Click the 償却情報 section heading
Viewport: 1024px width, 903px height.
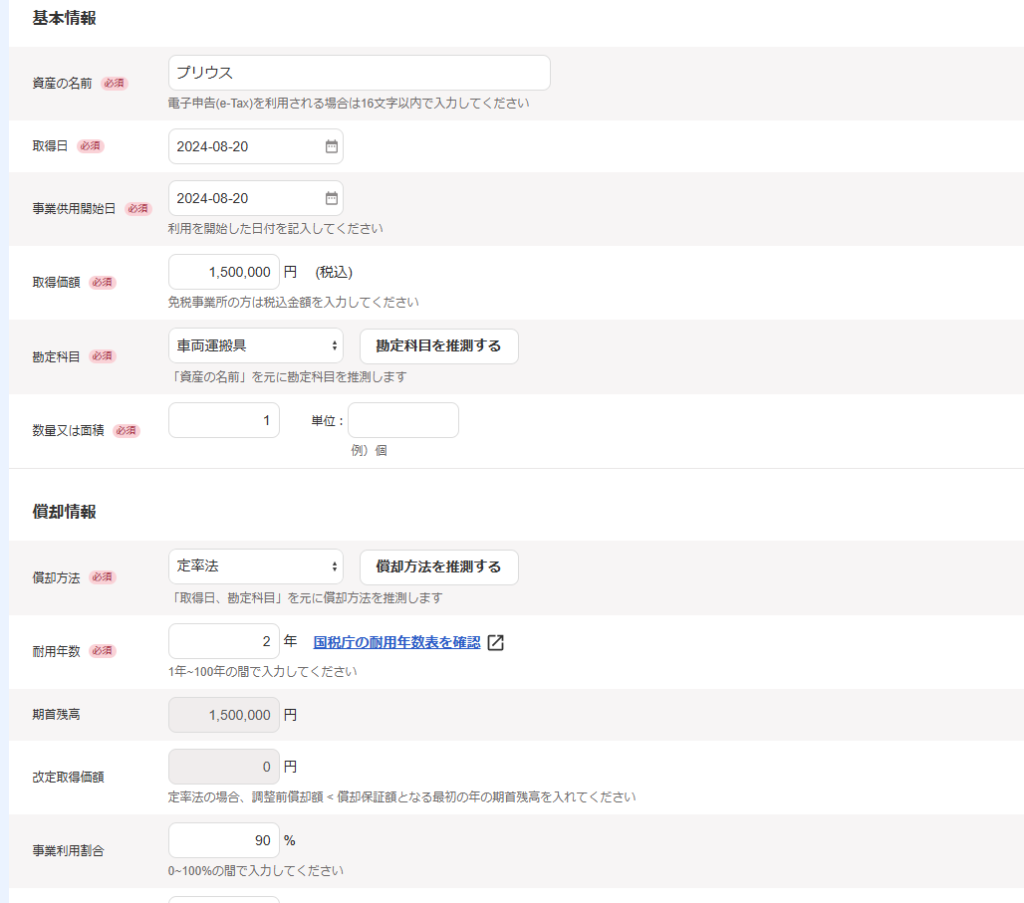[64, 512]
